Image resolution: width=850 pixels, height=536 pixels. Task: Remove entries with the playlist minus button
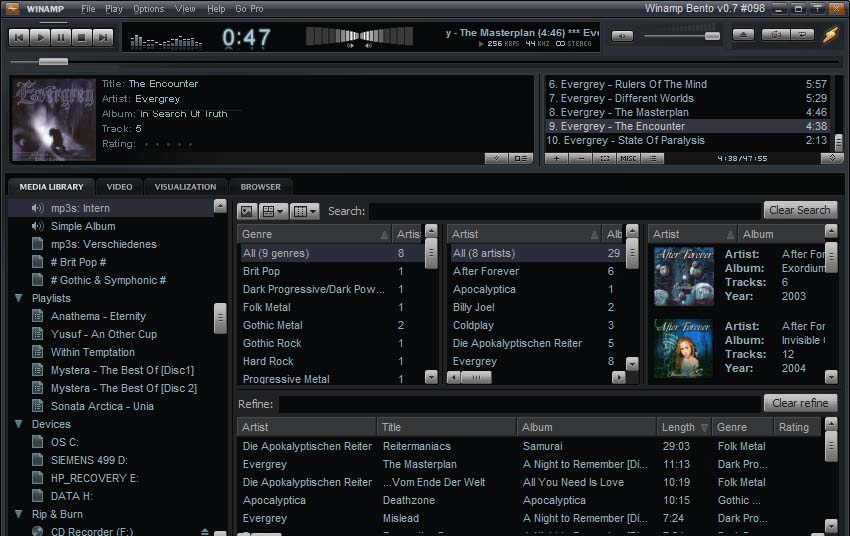(x=581, y=158)
